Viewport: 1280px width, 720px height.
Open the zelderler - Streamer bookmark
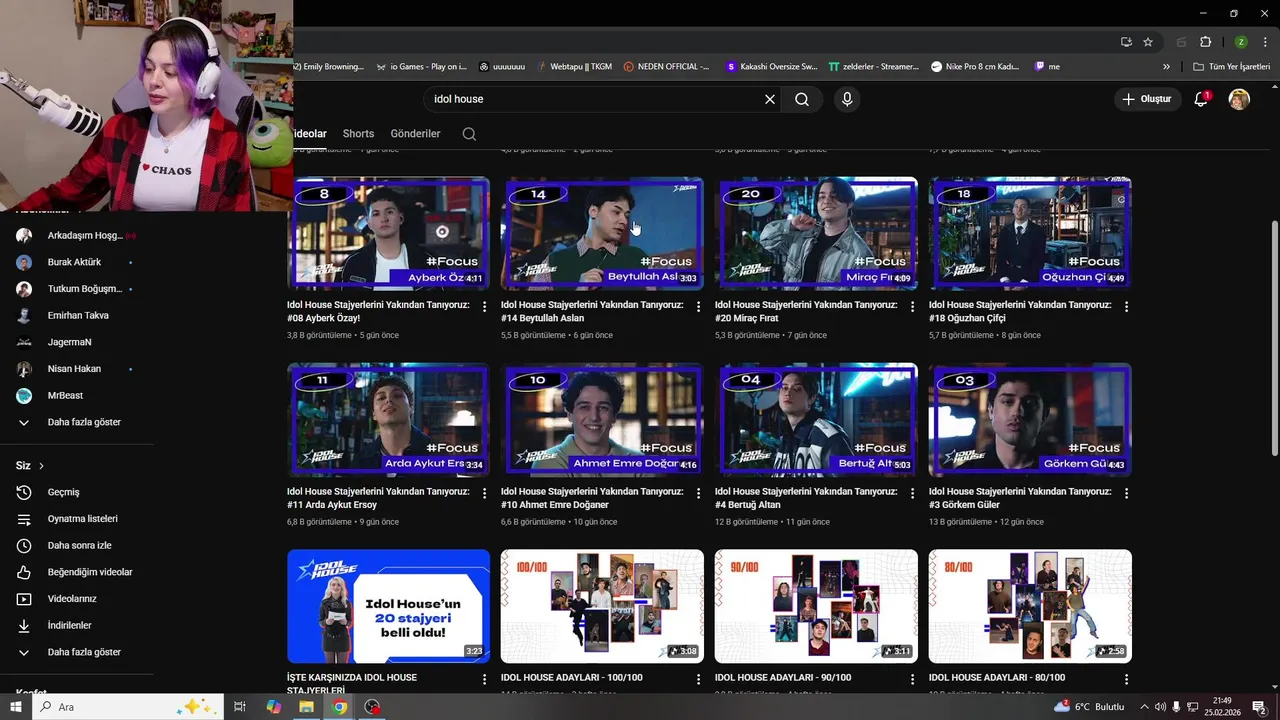[874, 67]
